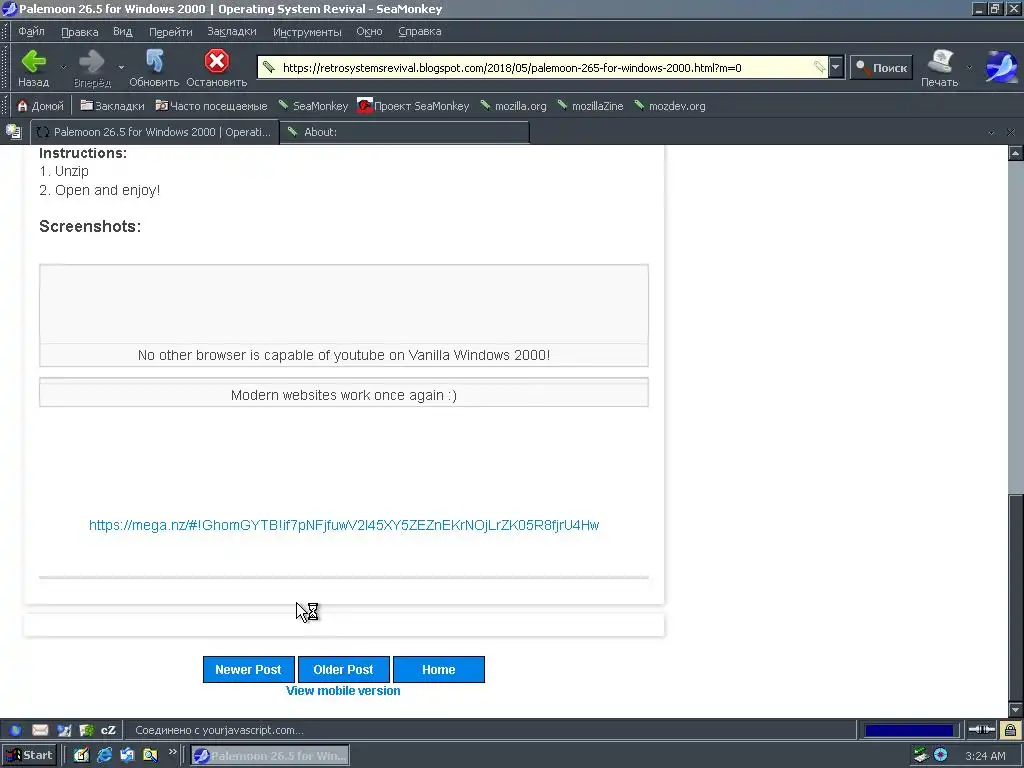Go back with the Назад arrow button
1024x768 pixels.
33,68
